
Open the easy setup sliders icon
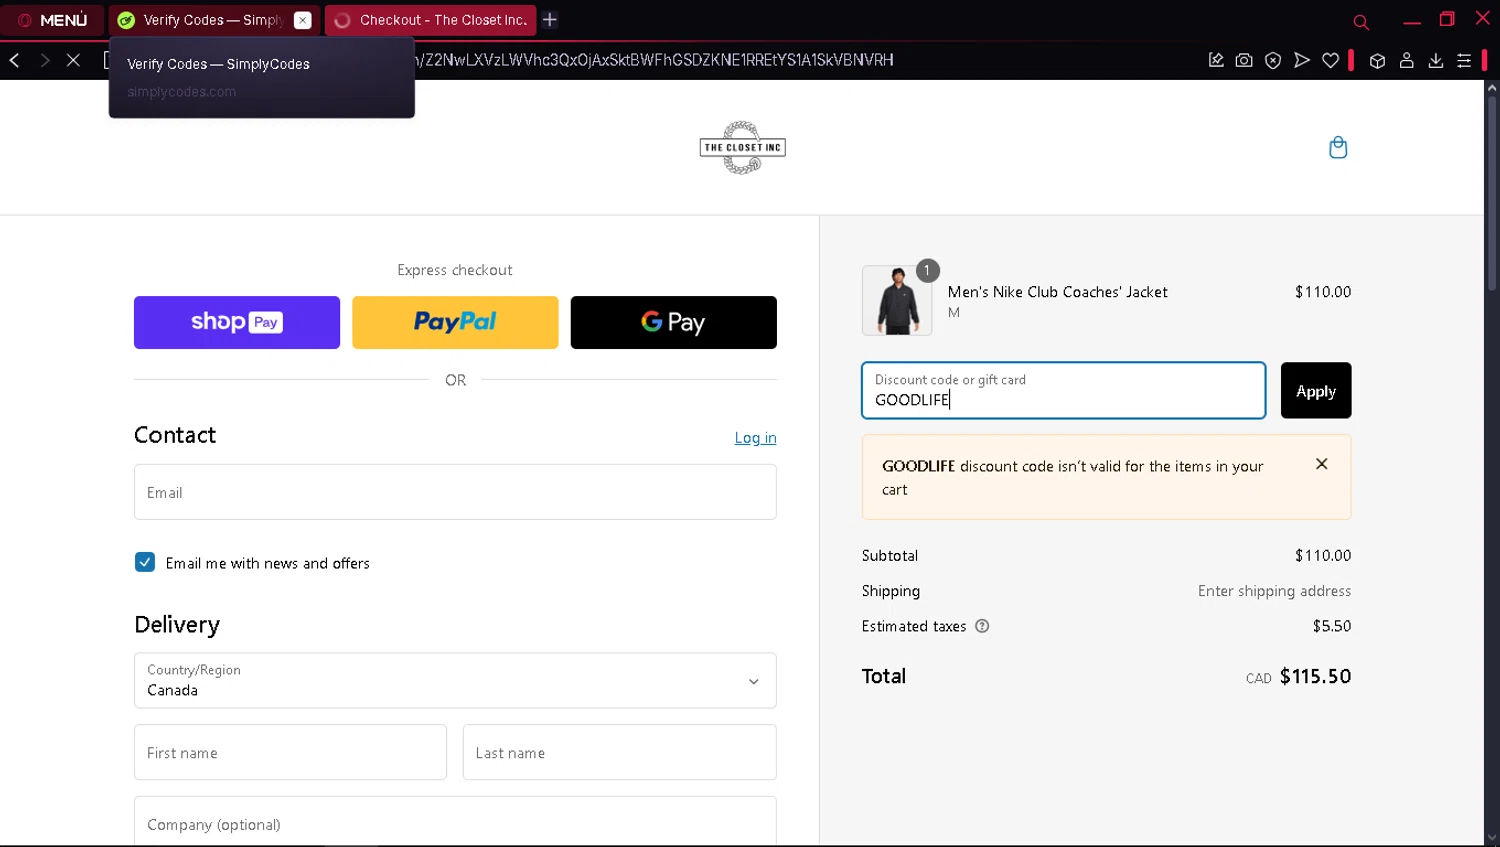tap(1464, 60)
